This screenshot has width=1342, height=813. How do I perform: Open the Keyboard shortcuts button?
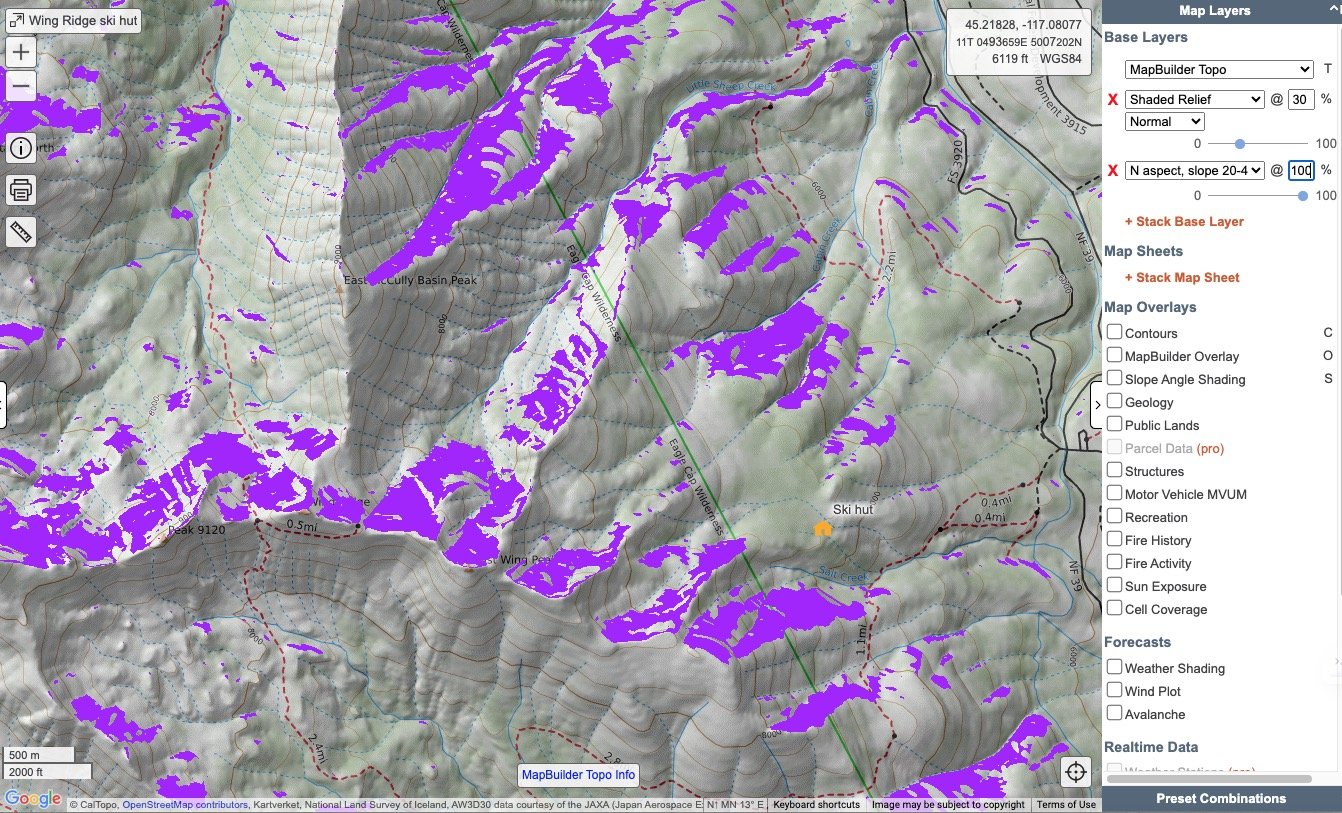[816, 804]
